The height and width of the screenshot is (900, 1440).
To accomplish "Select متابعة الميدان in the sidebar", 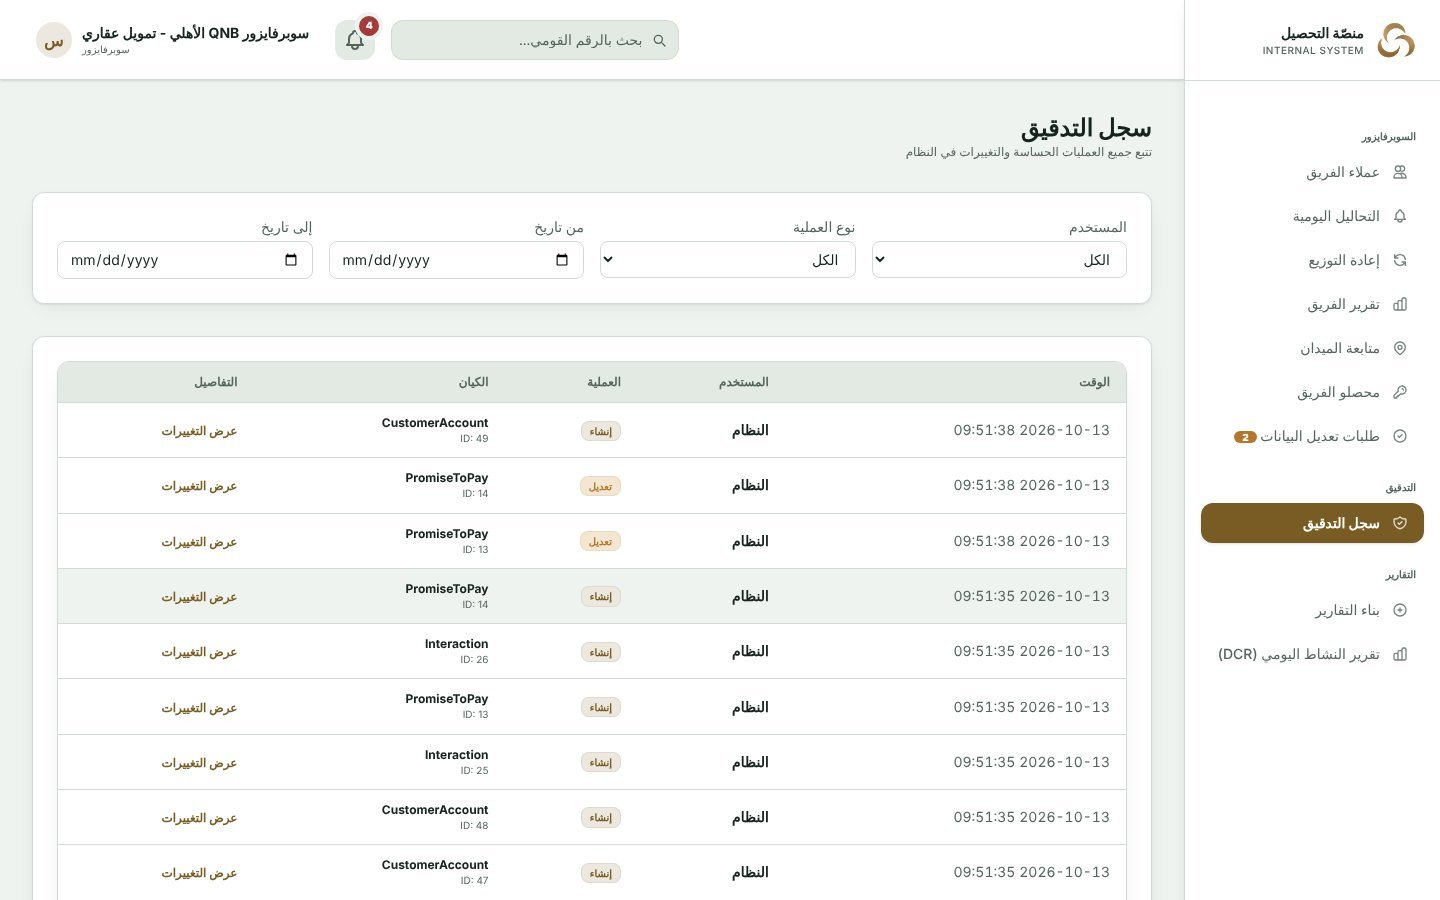I will pos(1312,348).
